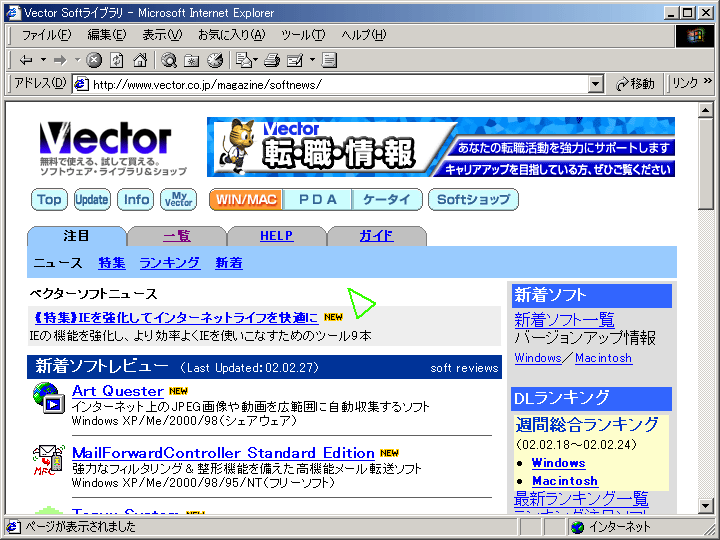Open the Windows version-up info link
The height and width of the screenshot is (540, 720).
[538, 358]
